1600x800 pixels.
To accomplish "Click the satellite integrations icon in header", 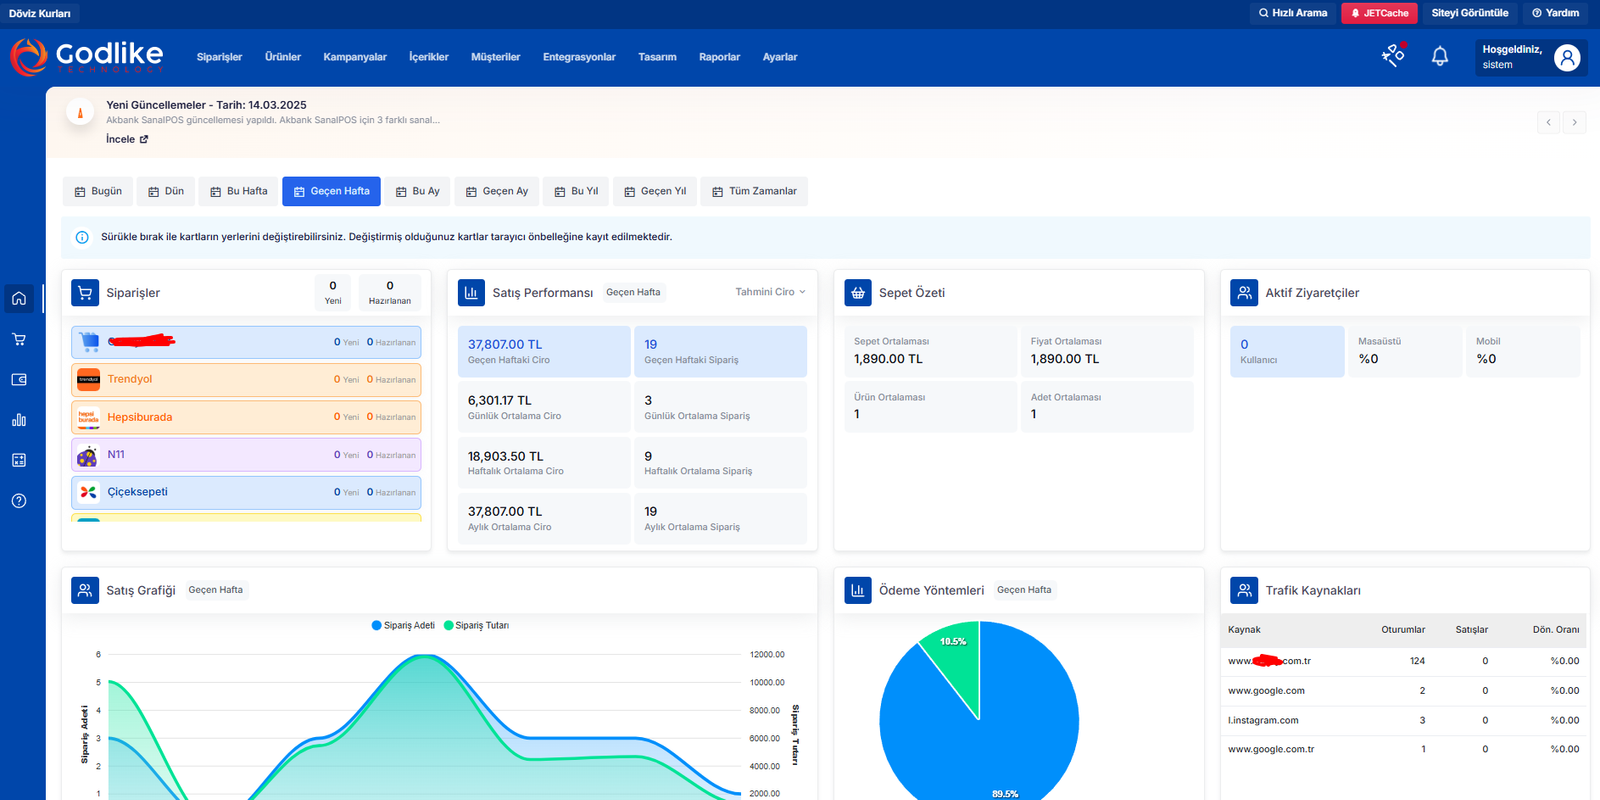I will pos(1393,56).
